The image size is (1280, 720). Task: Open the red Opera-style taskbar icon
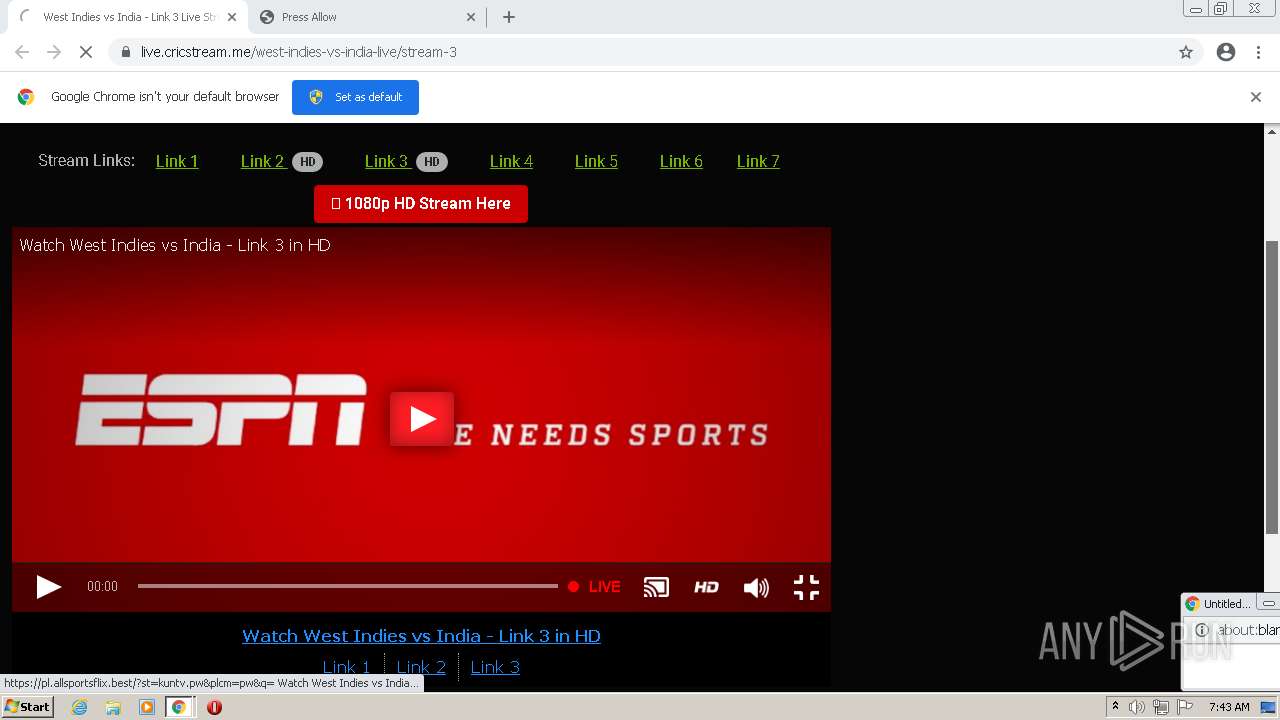(214, 707)
